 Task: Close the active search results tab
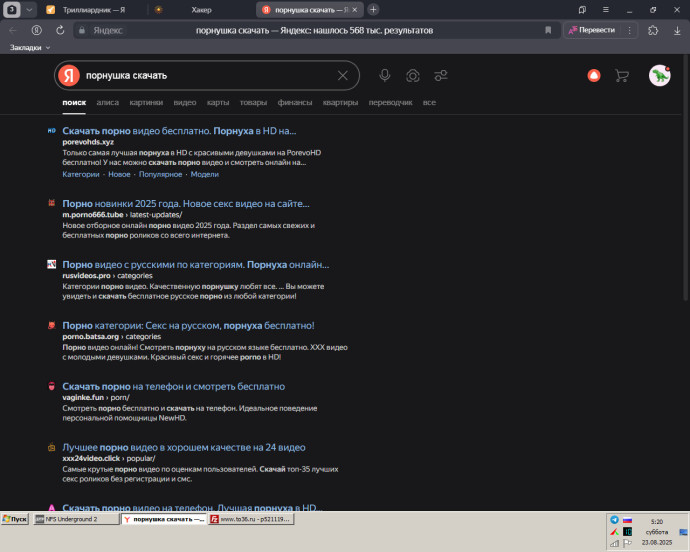pos(355,10)
